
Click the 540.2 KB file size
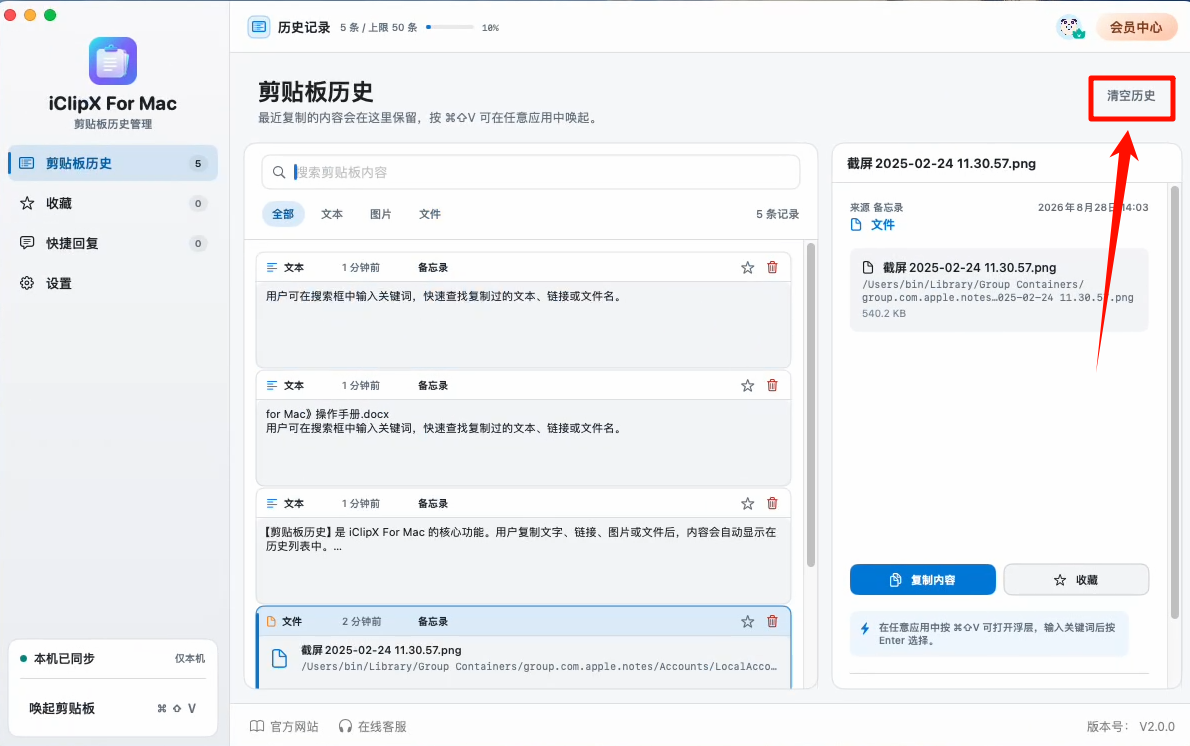click(883, 313)
